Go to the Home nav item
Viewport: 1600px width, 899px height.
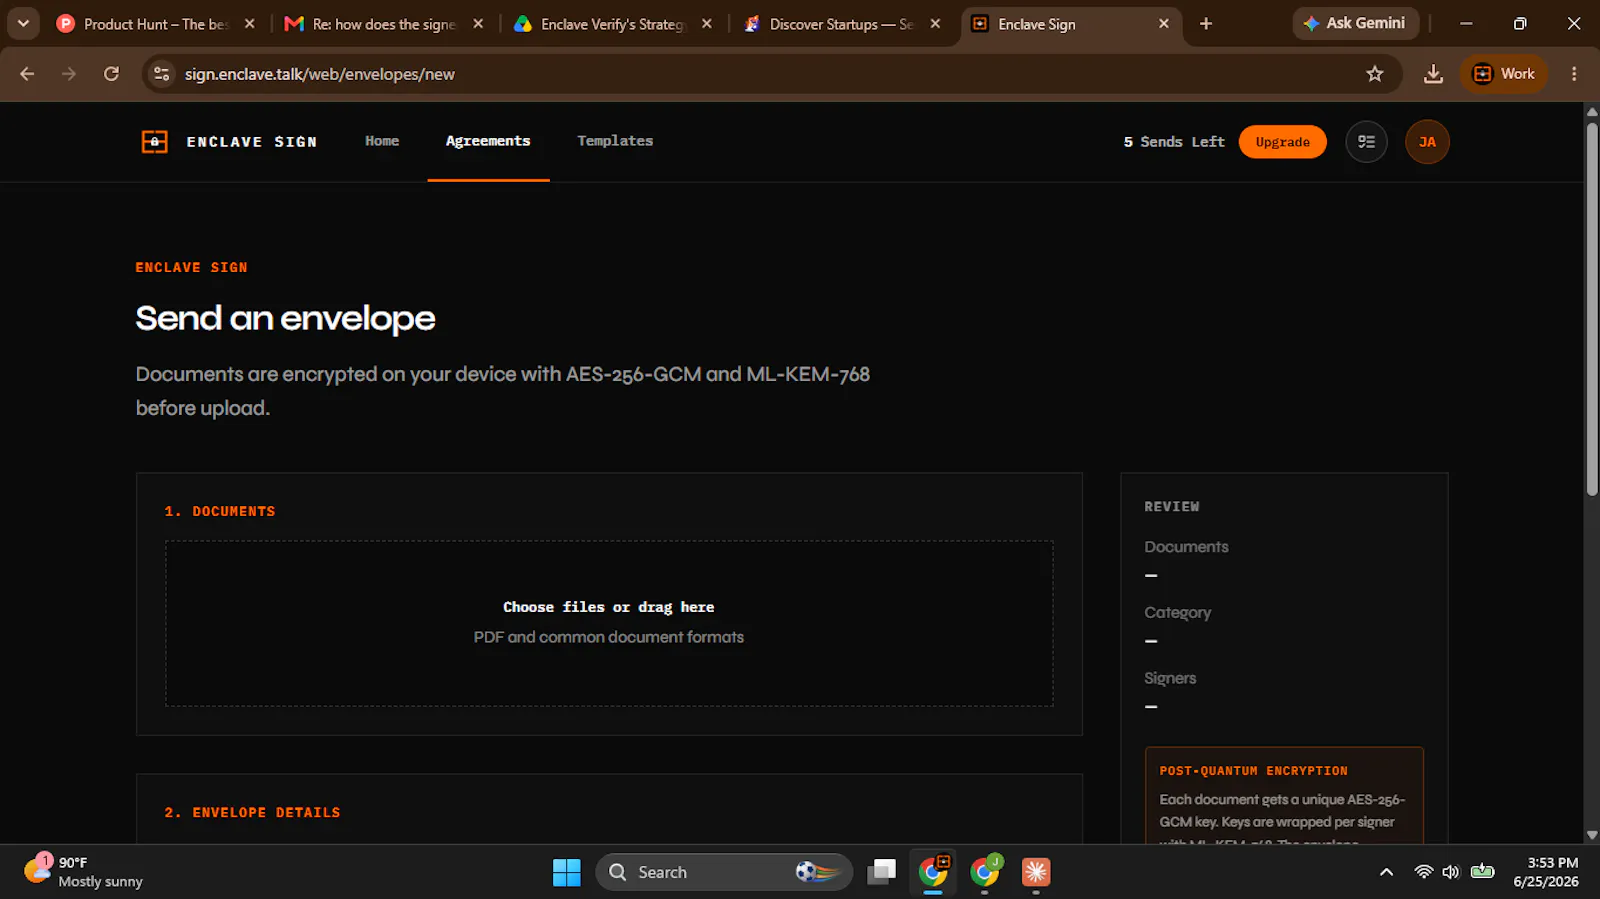click(x=382, y=141)
